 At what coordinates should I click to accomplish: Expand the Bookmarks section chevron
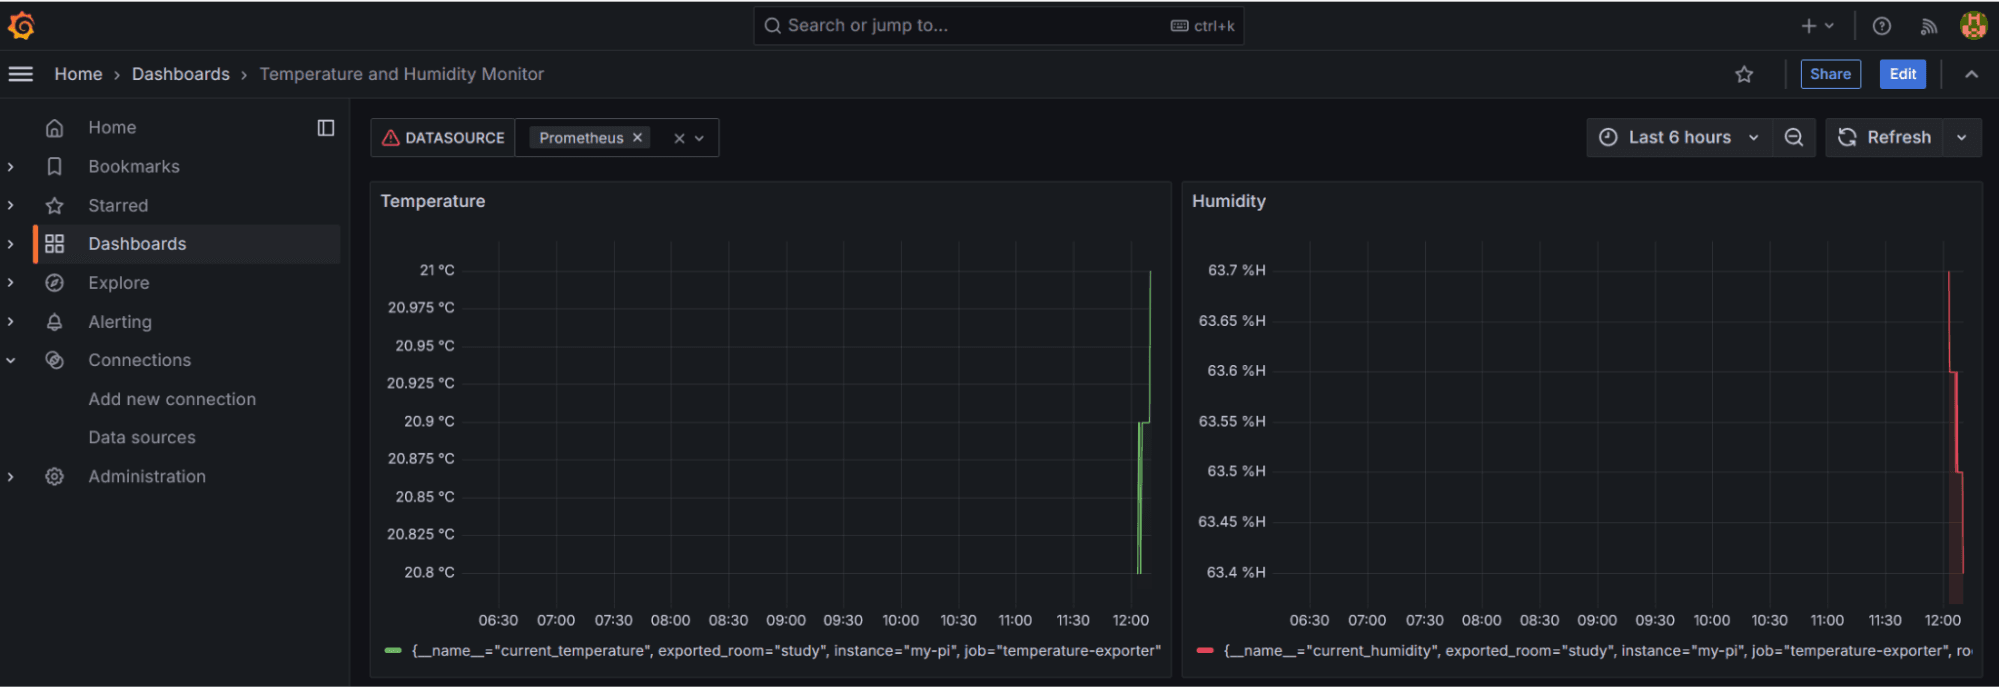pyautogui.click(x=11, y=166)
